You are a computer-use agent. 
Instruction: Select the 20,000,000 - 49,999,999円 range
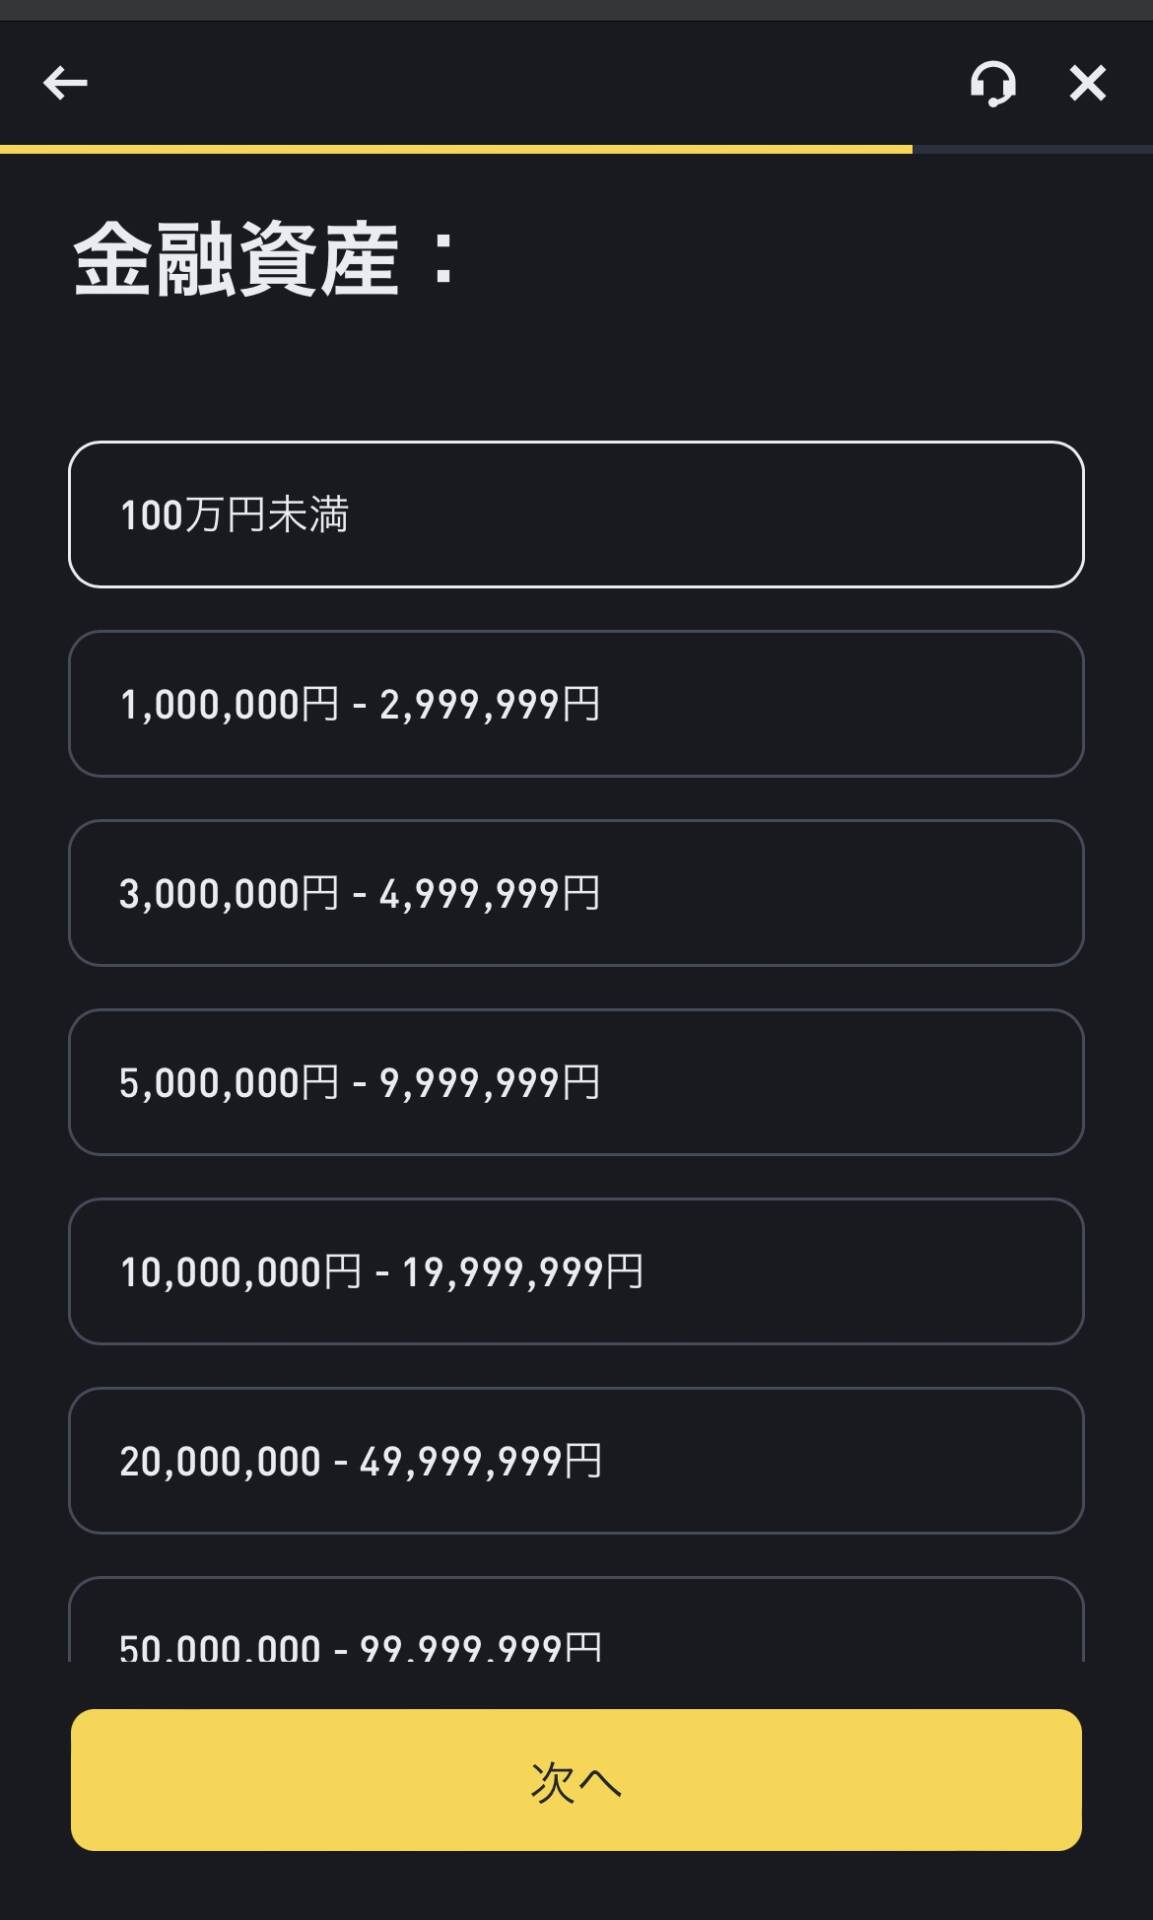576,1460
